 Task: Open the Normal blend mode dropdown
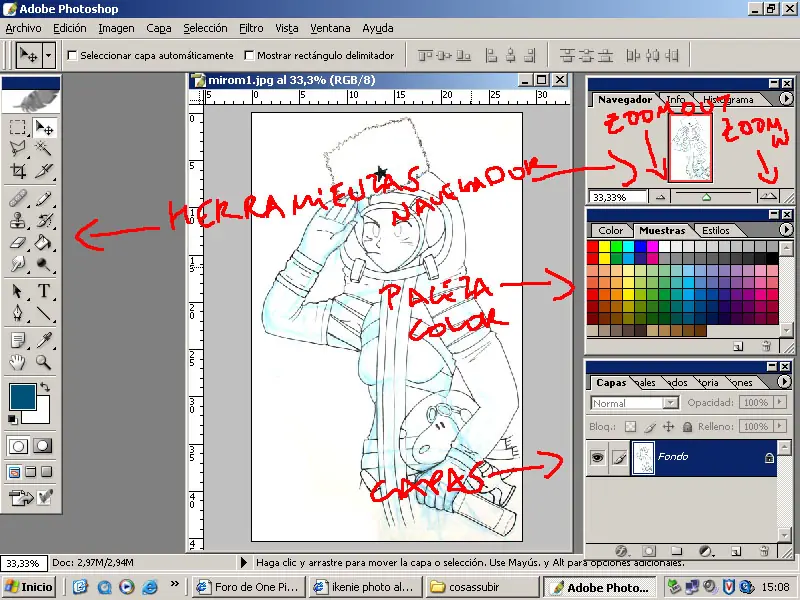point(670,403)
